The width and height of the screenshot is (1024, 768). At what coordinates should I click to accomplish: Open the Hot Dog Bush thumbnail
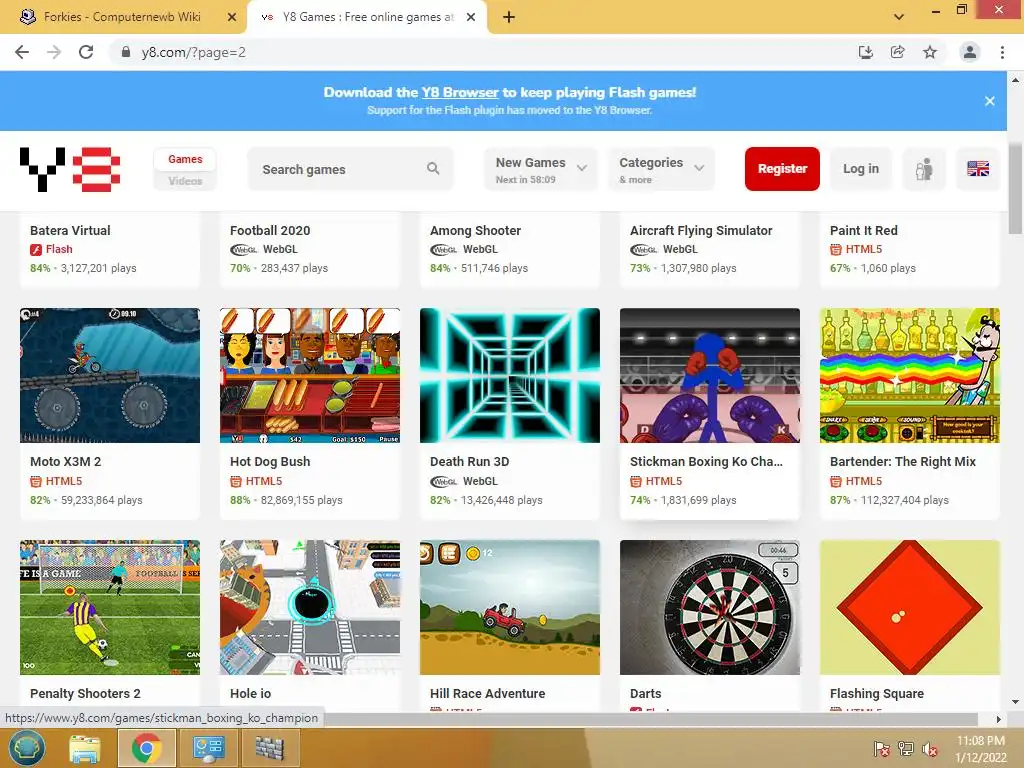coord(310,376)
